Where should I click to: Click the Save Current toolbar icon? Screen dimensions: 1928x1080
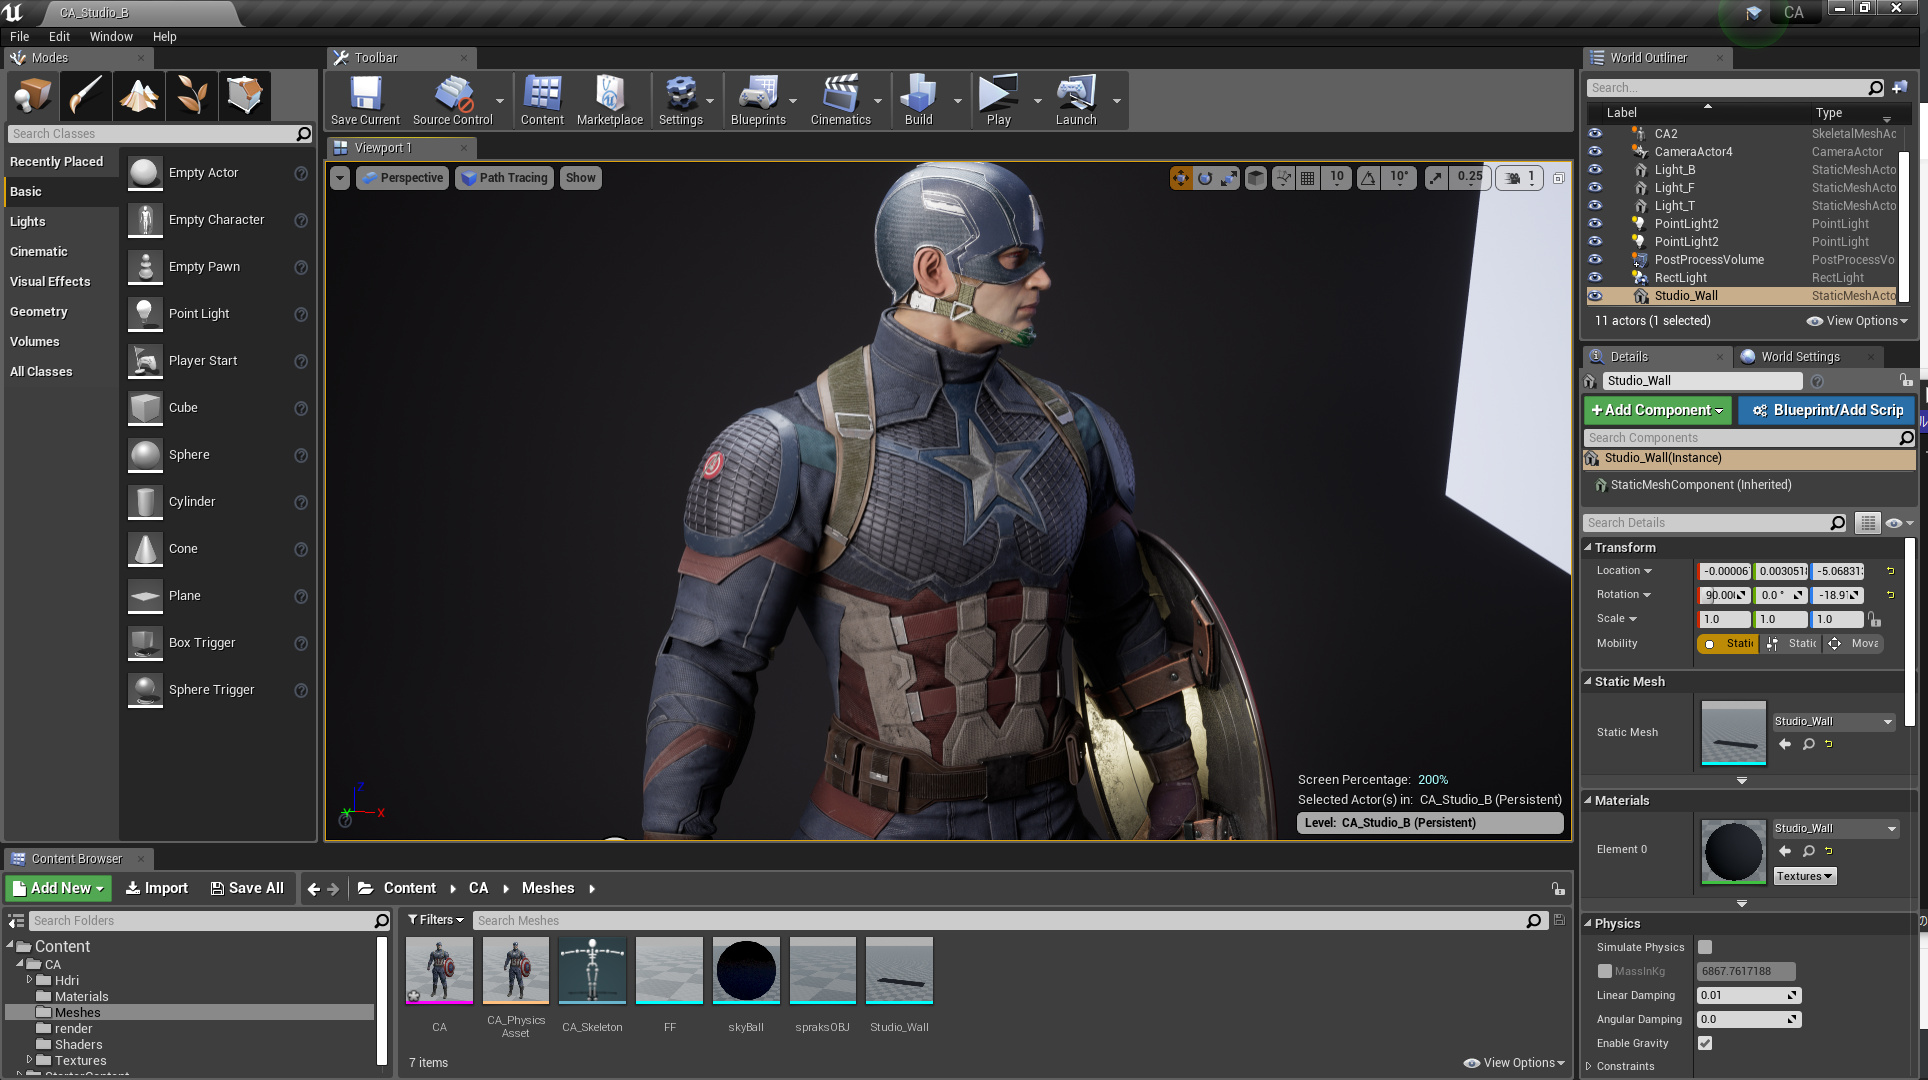[365, 100]
